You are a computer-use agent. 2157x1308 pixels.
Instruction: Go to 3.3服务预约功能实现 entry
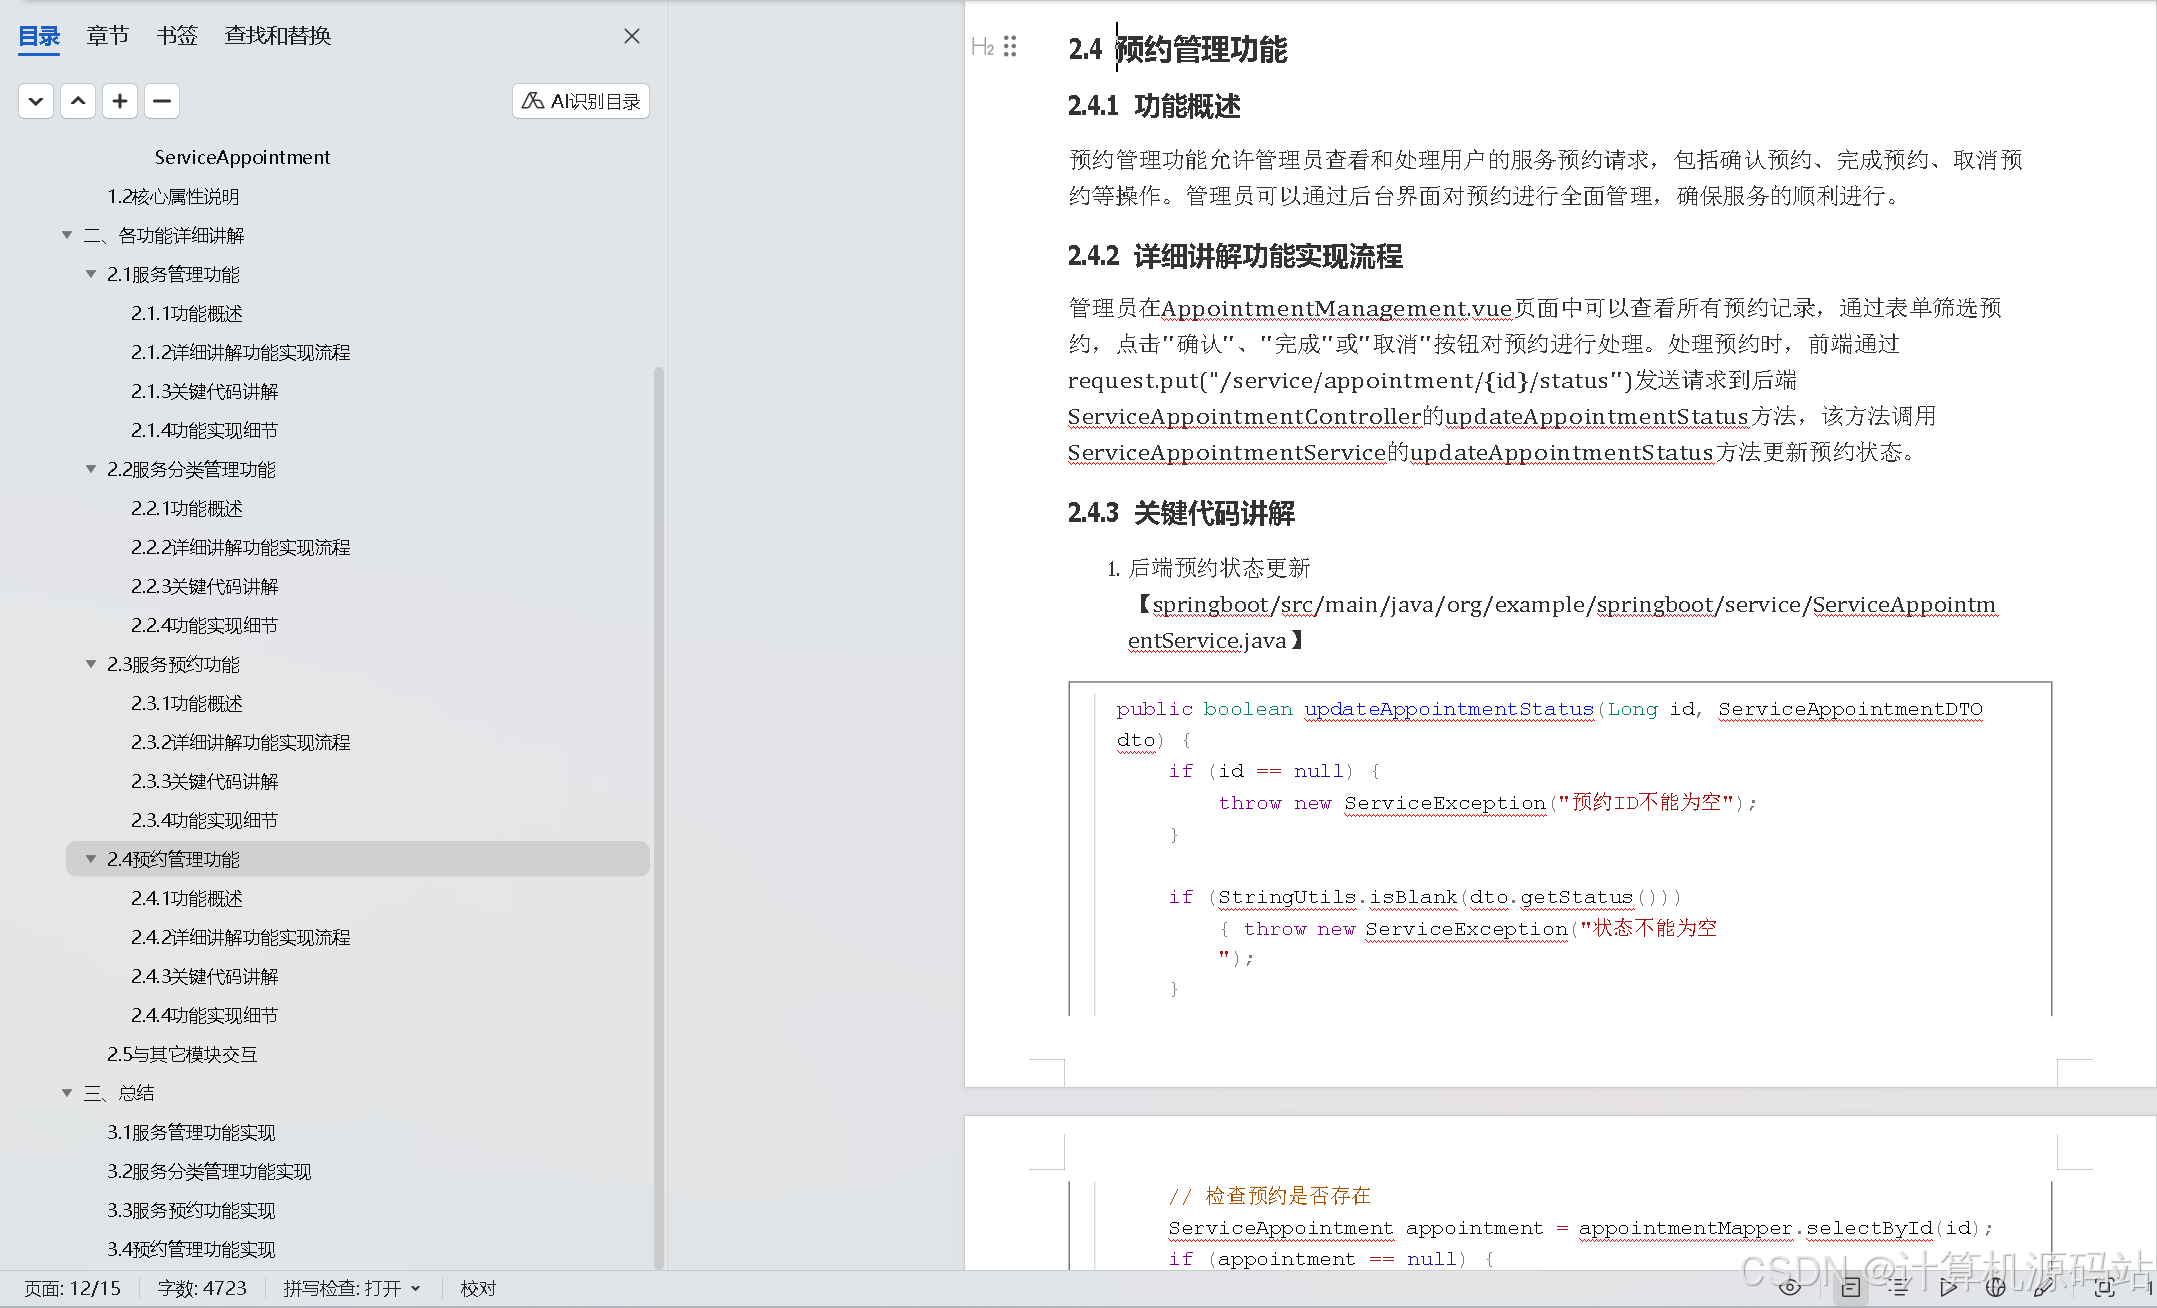191,1210
